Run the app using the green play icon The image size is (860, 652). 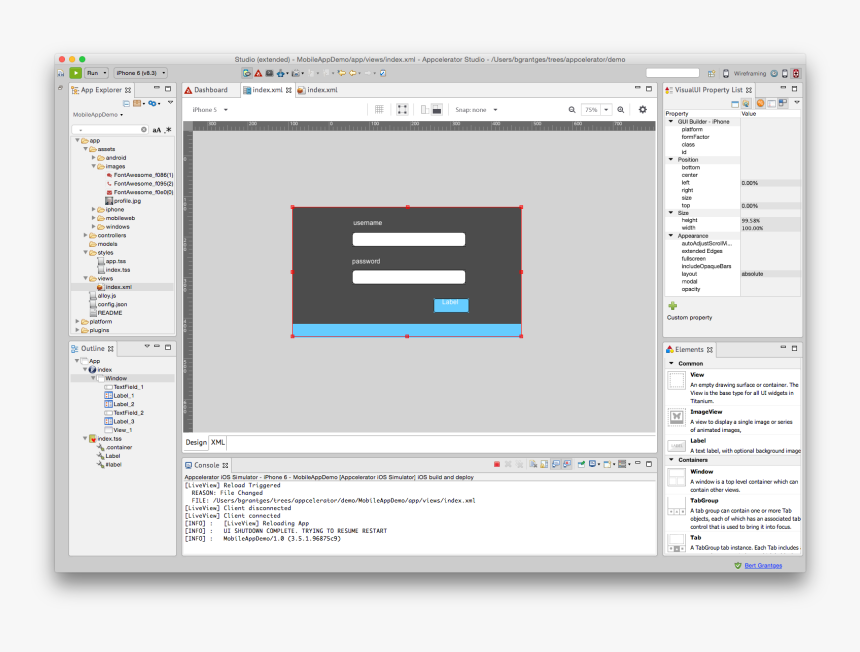pyautogui.click(x=75, y=72)
